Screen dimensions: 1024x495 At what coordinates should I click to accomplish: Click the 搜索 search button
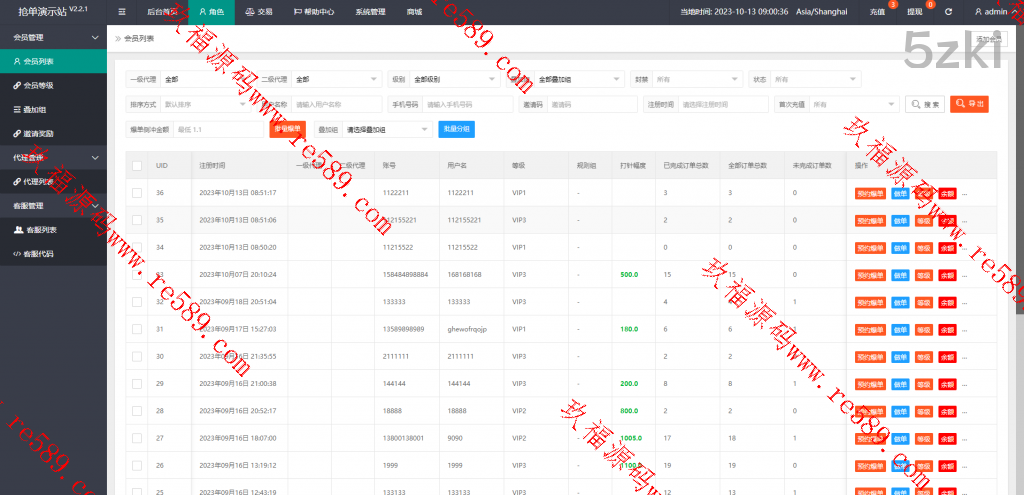tap(924, 104)
